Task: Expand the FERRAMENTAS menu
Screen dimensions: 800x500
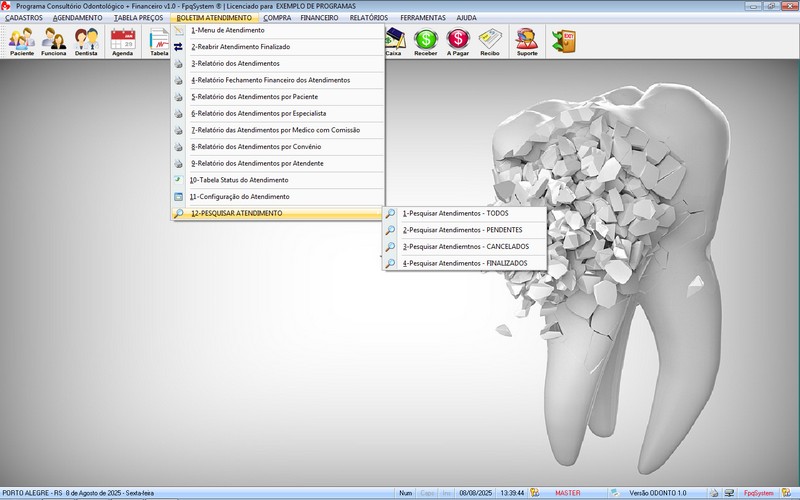Action: pos(423,18)
